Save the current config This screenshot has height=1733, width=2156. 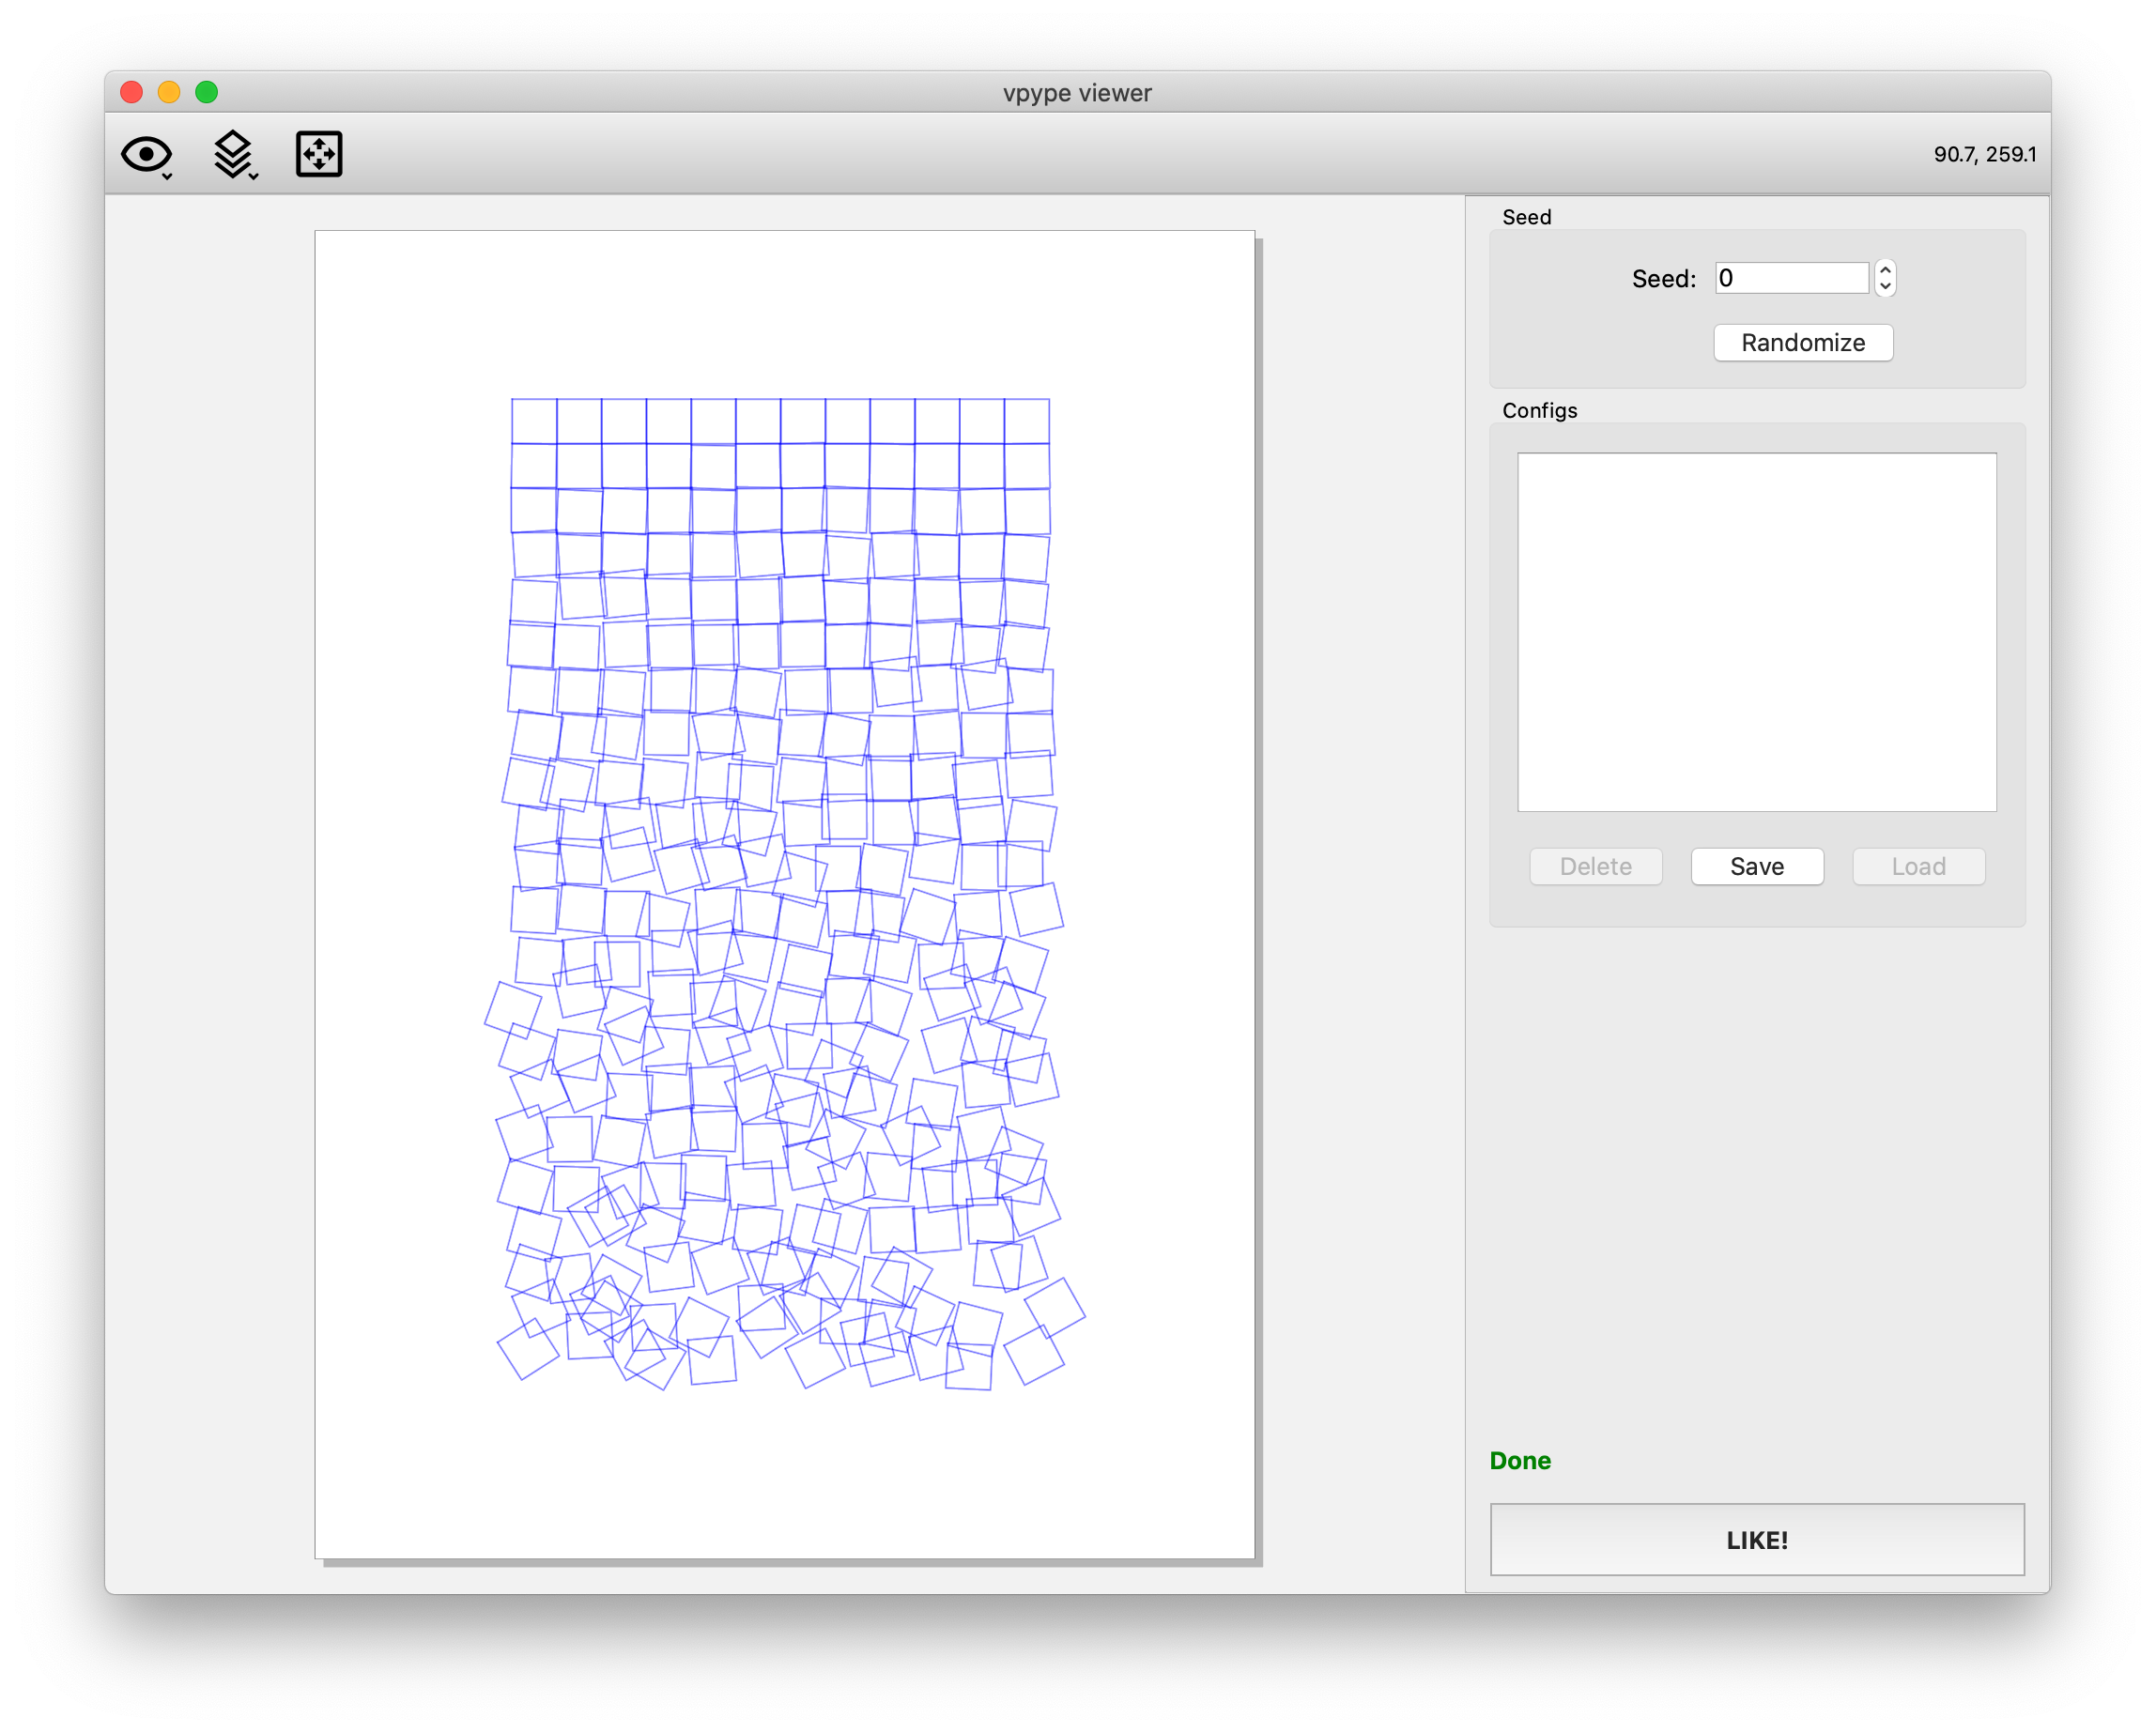pyautogui.click(x=1756, y=866)
